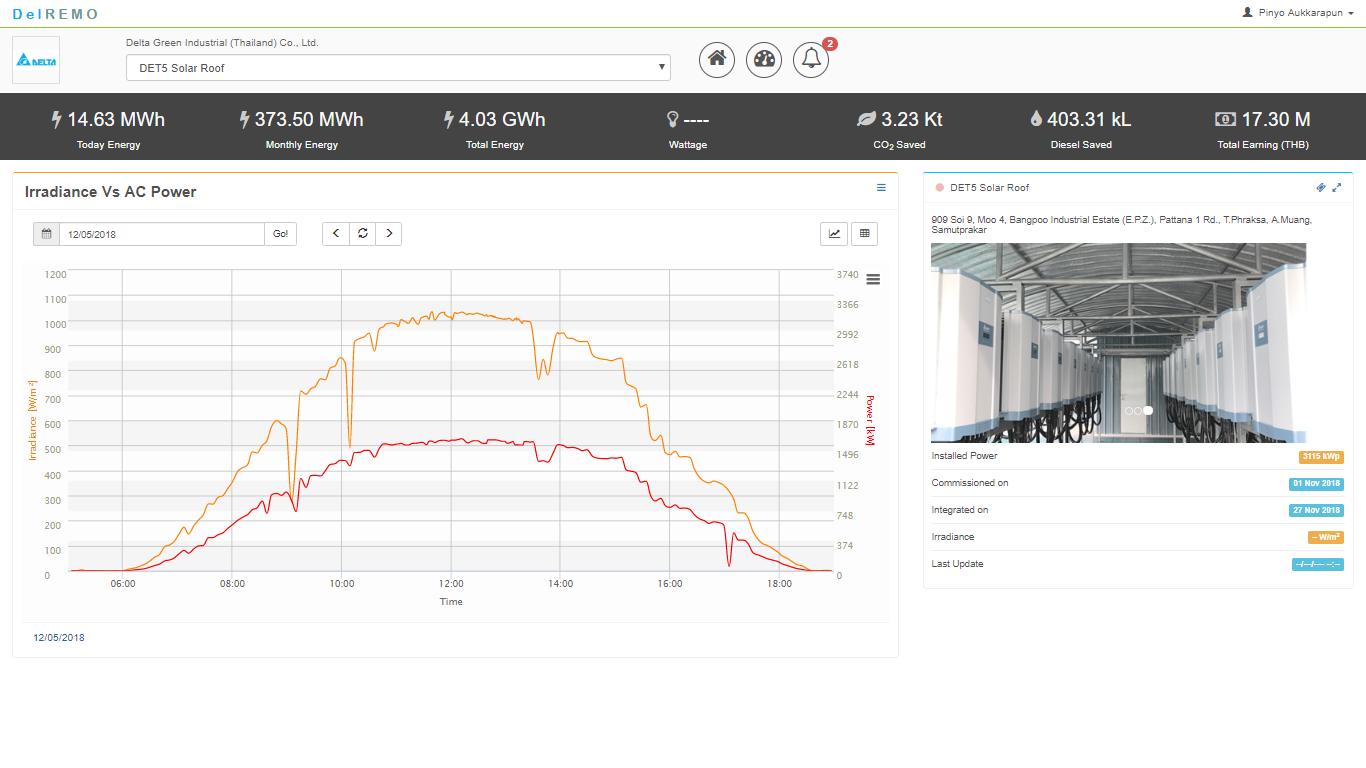Click the tag icon in site panel
Image resolution: width=1366 pixels, height=768 pixels.
(1320, 188)
